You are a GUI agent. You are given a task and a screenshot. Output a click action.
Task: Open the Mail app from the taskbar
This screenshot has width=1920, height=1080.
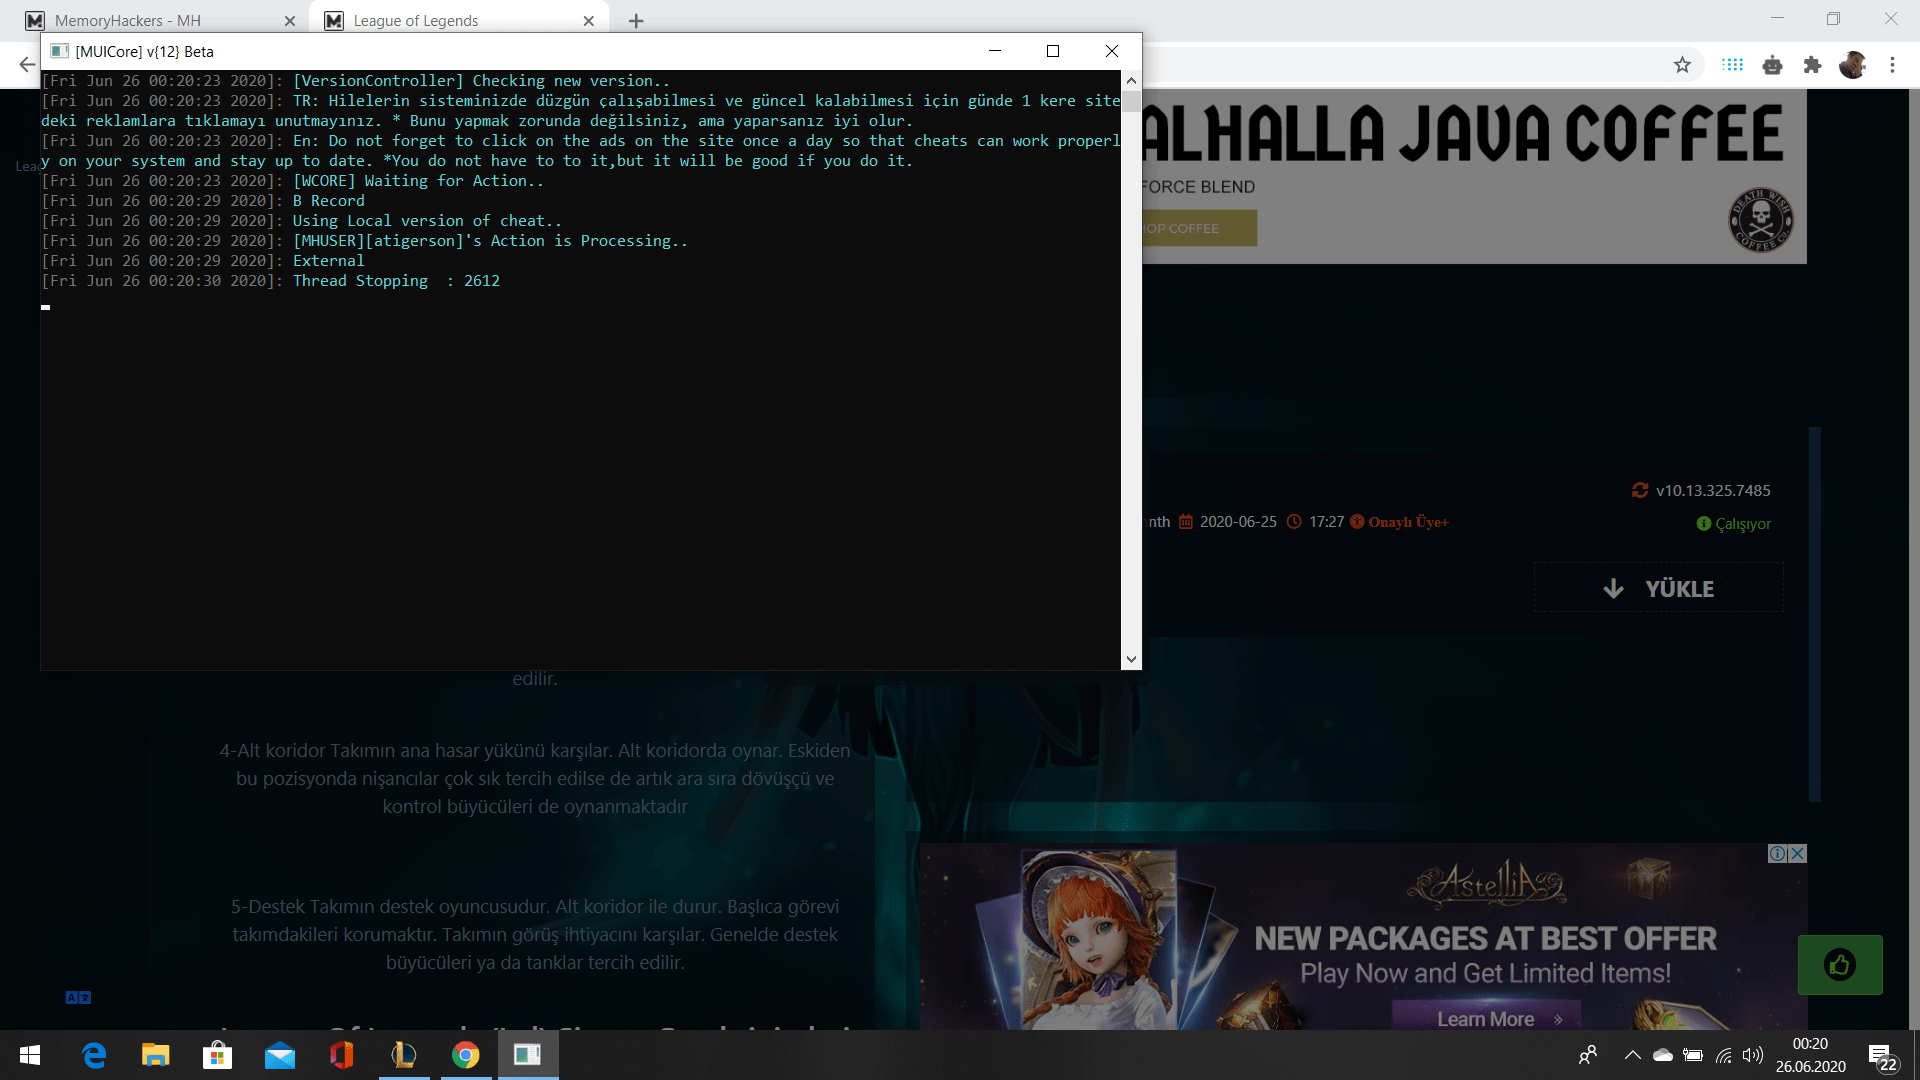tap(280, 1055)
